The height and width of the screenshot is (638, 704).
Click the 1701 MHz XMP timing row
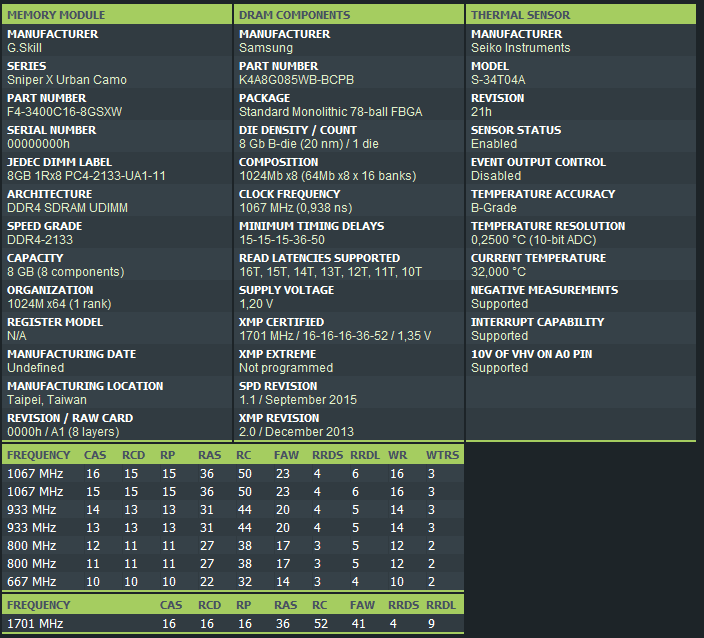233,623
